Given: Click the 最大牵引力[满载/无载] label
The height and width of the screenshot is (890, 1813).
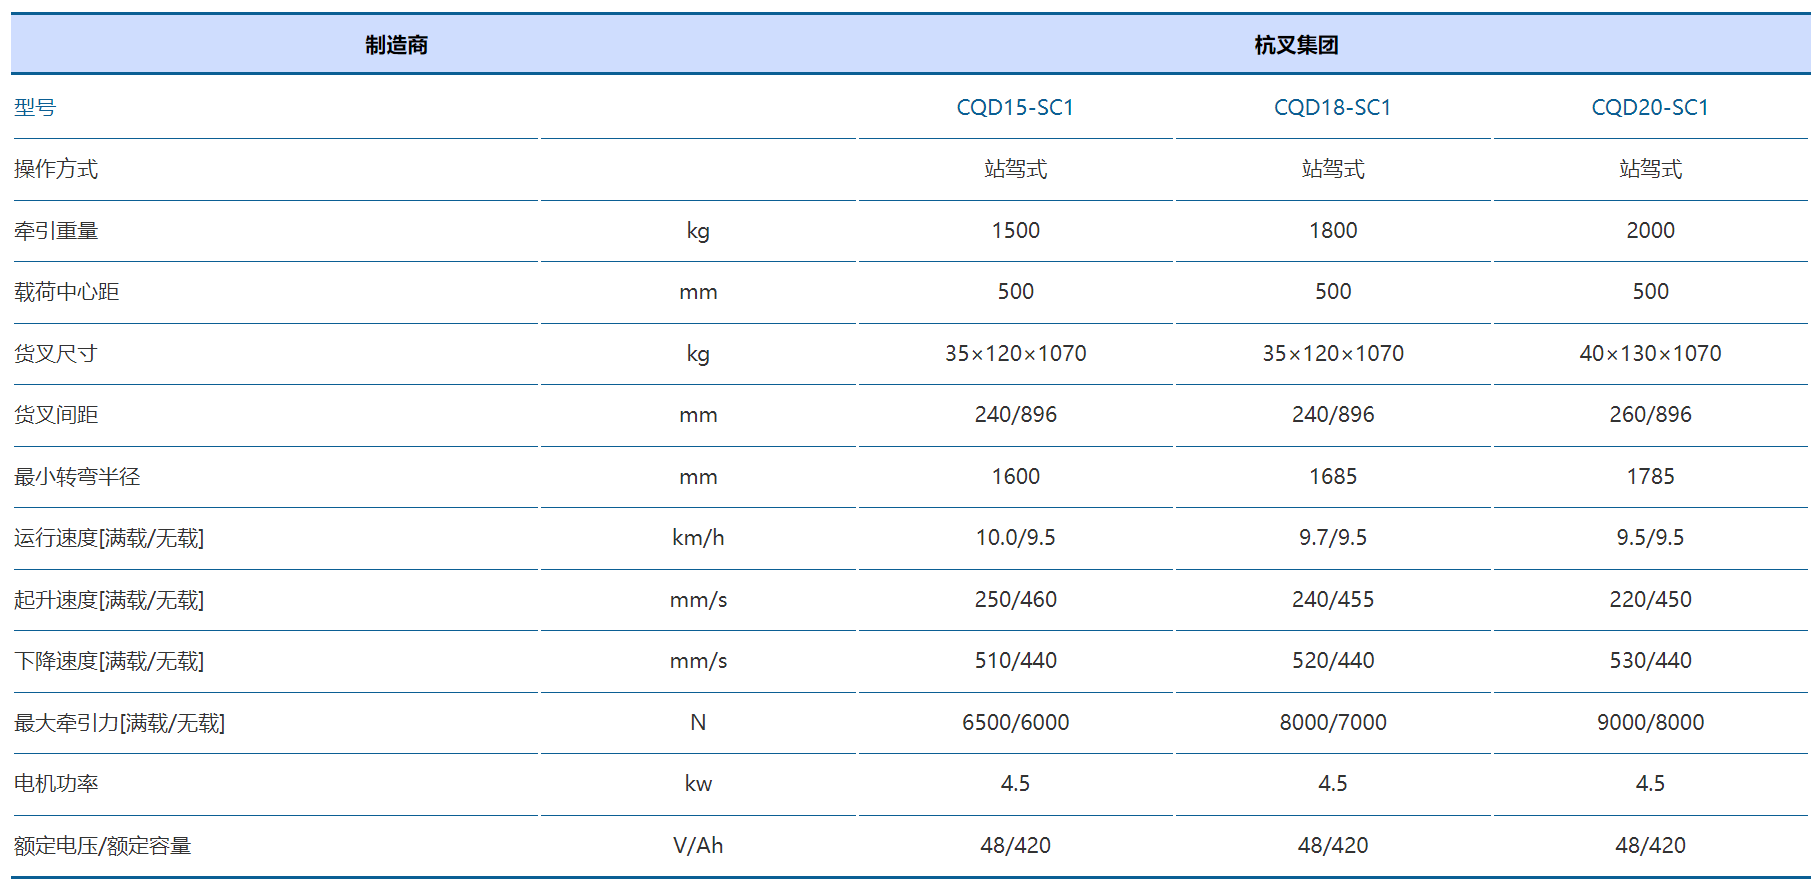Looking at the screenshot, I should [x=120, y=723].
